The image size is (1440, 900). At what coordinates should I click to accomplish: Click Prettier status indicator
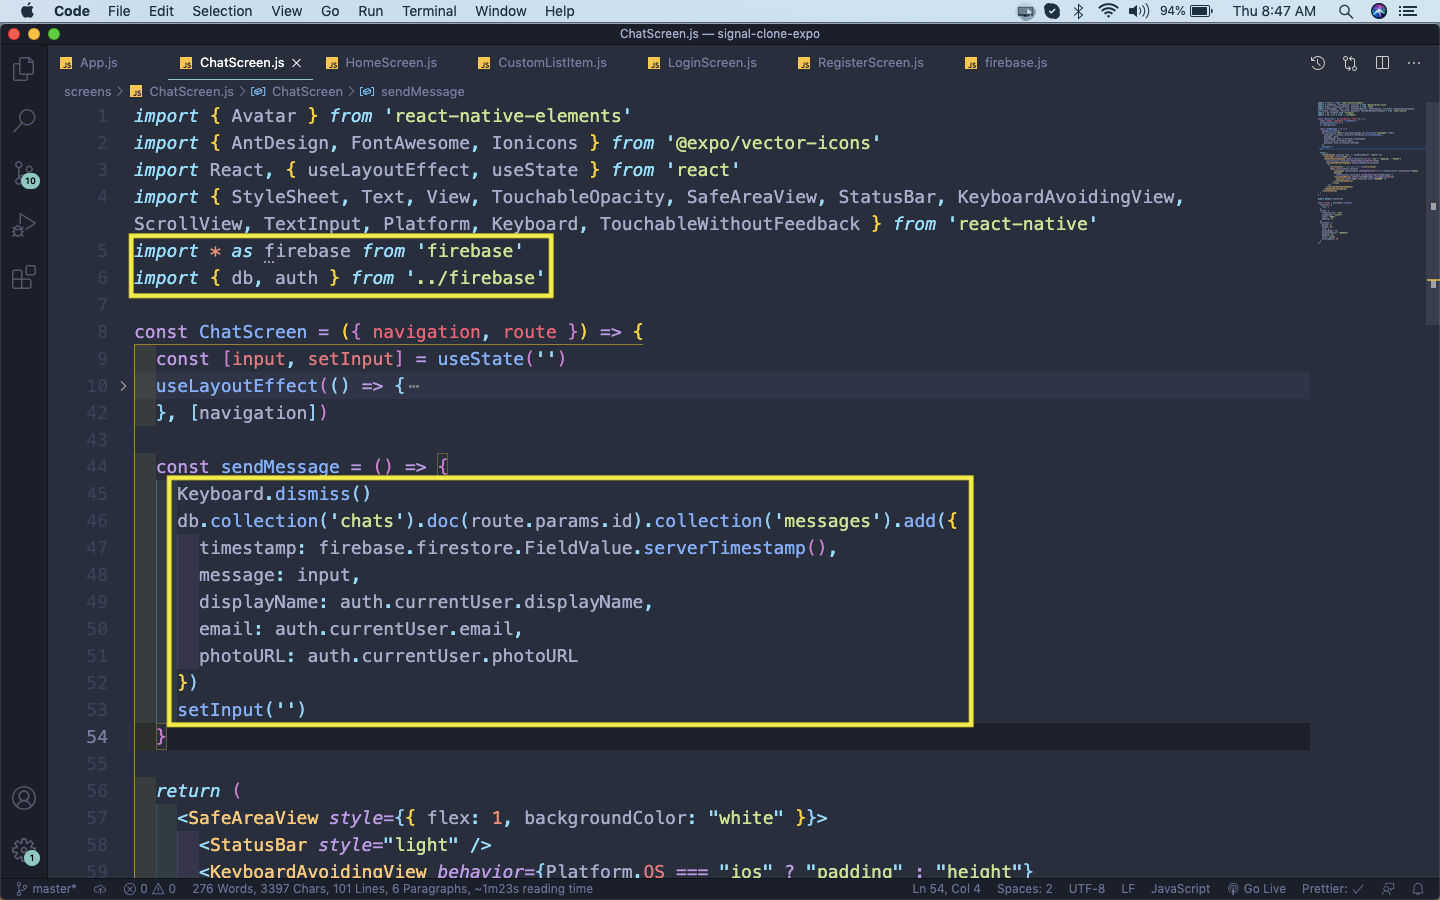pyautogui.click(x=1332, y=889)
